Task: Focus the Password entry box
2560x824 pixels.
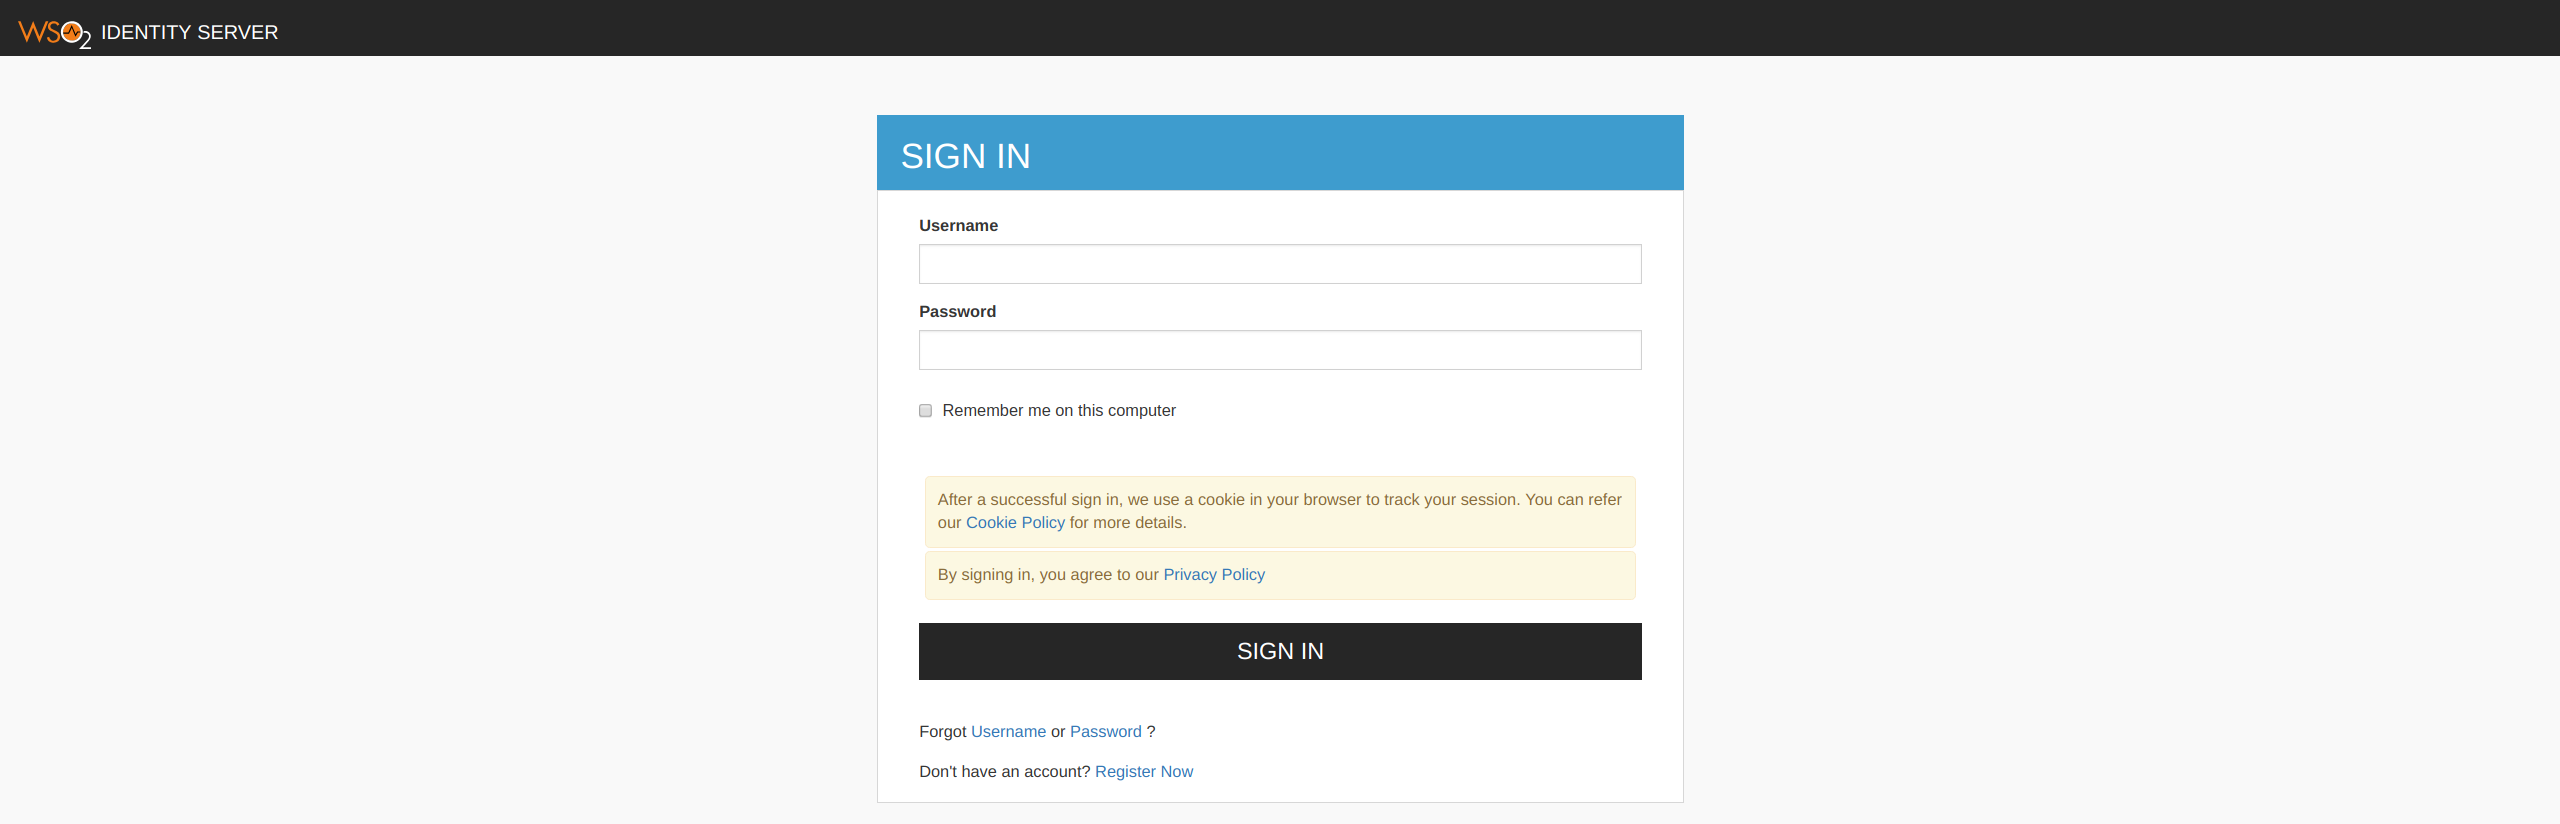Action: (1279, 349)
